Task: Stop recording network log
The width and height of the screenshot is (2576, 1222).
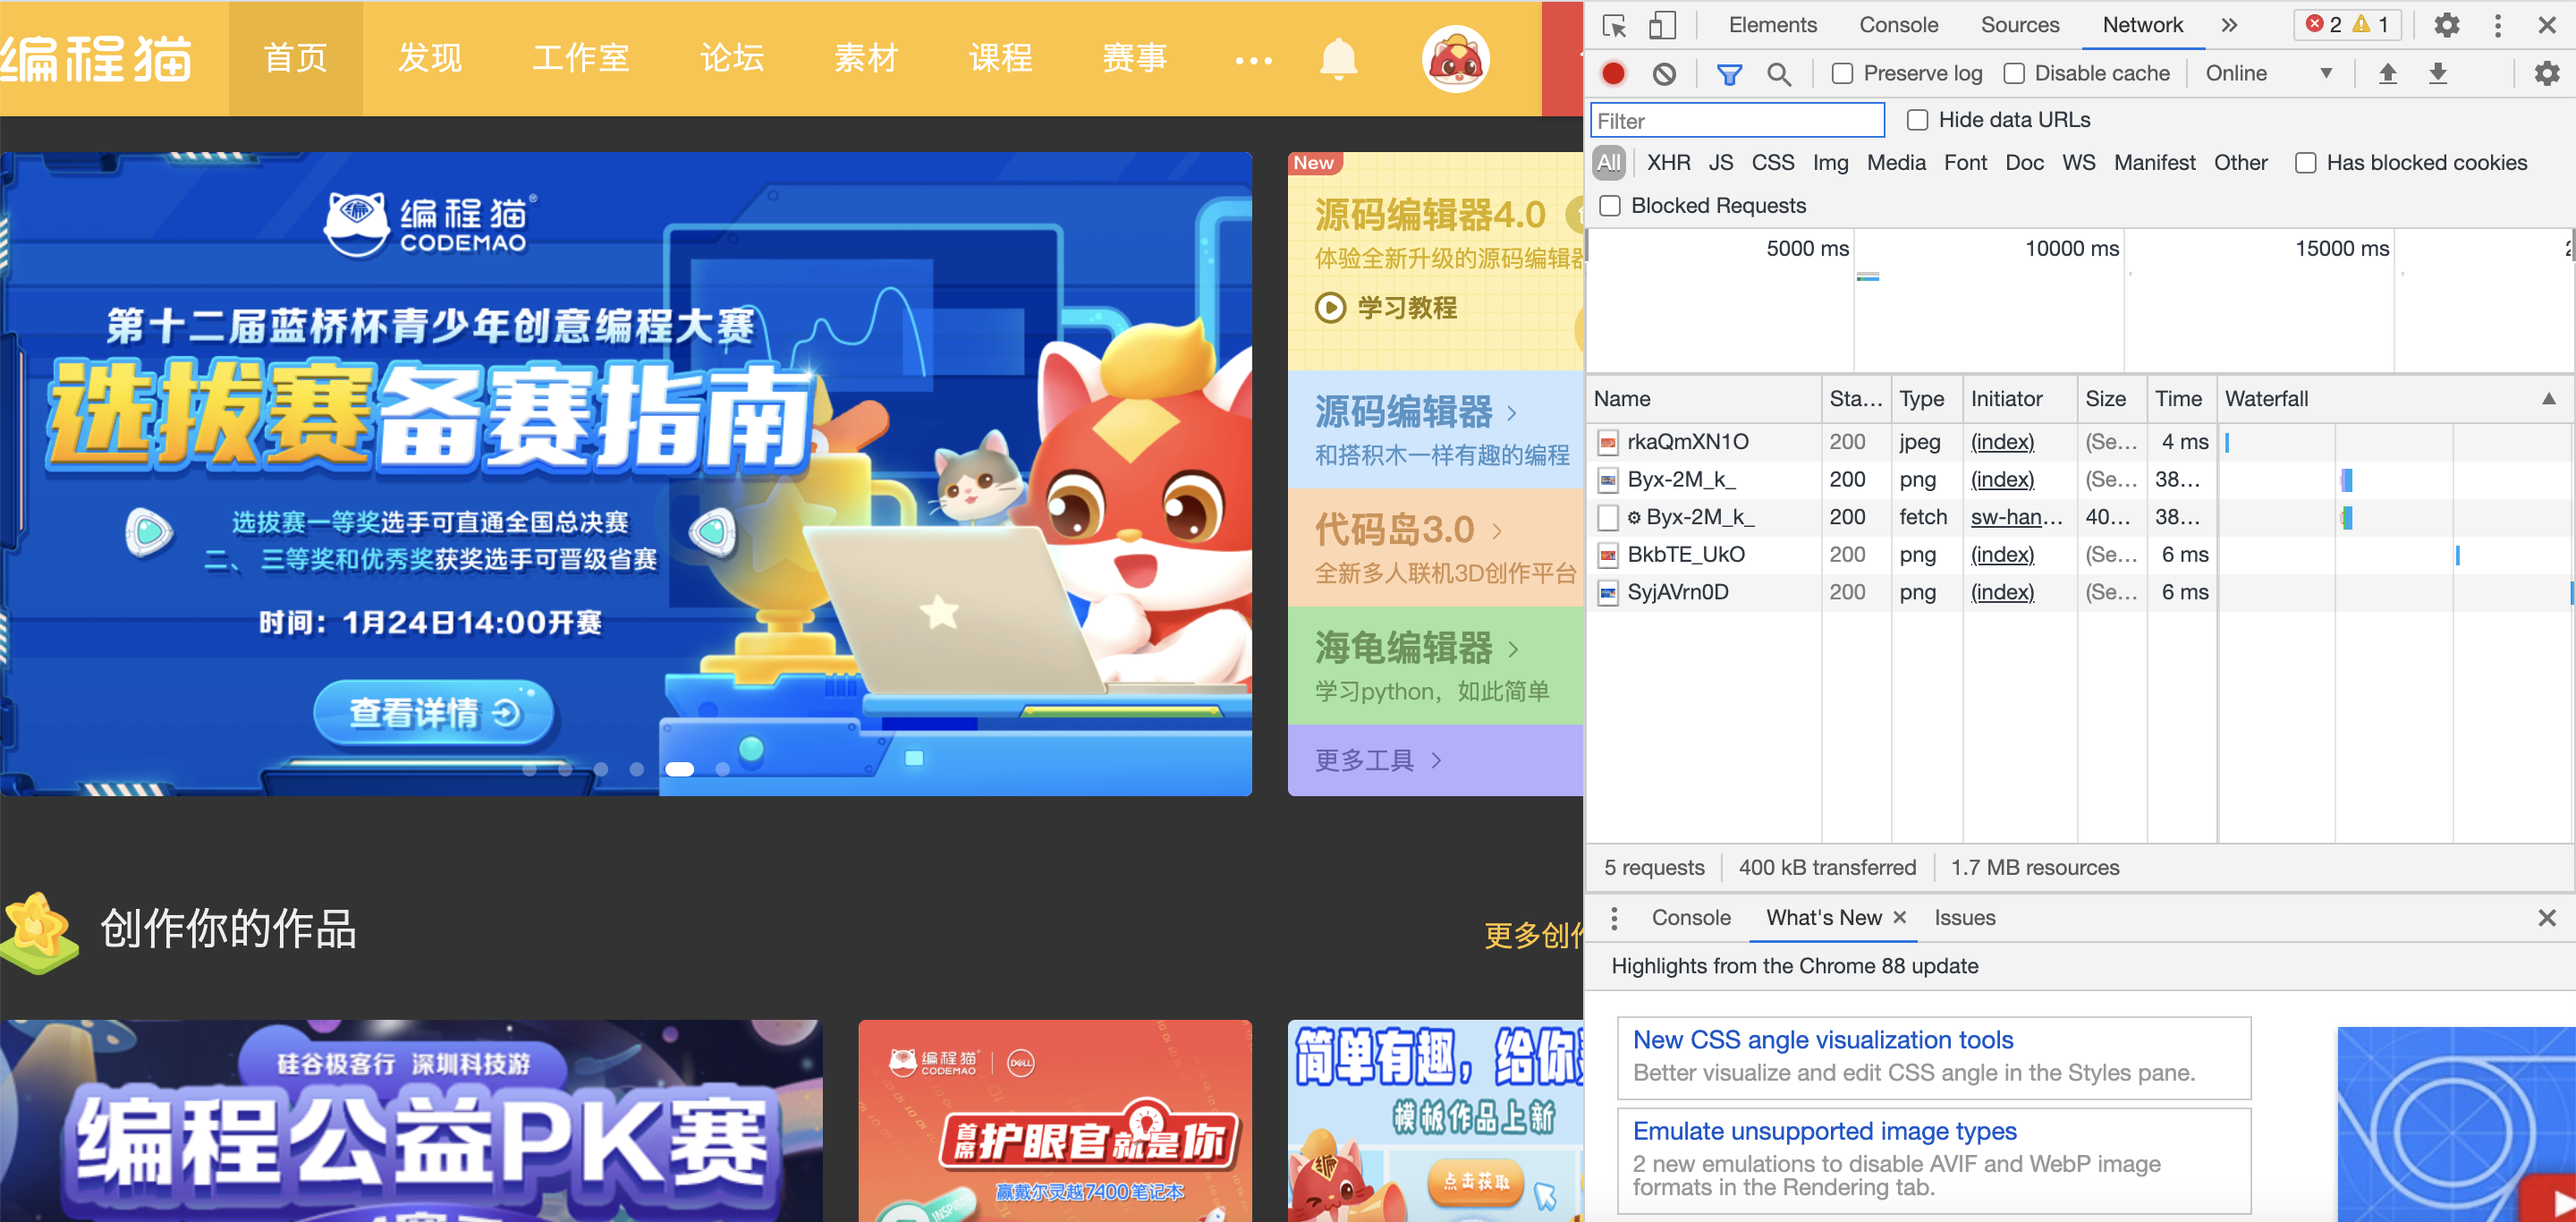Action: (x=1613, y=73)
